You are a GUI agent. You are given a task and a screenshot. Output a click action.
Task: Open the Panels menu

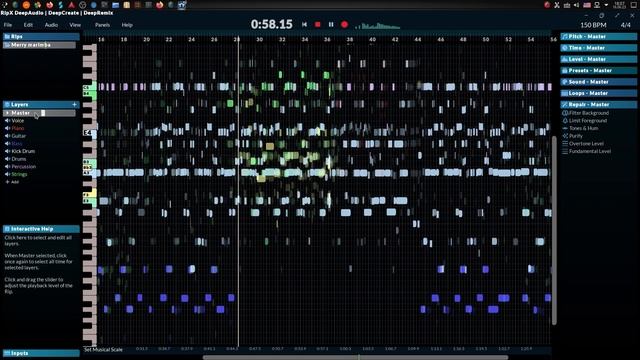[102, 25]
